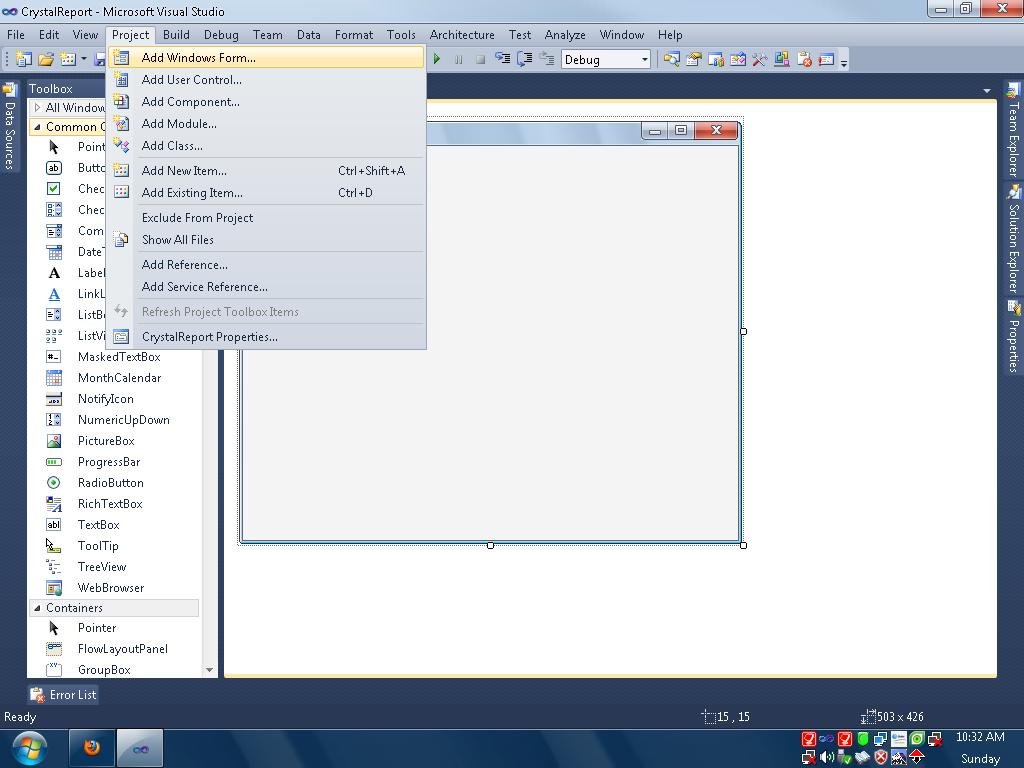Select Add New Item from the Project menu

[x=183, y=171]
